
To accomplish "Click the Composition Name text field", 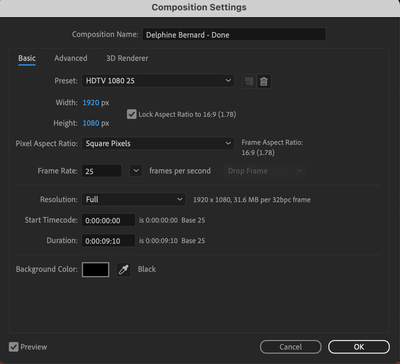I will pos(234,35).
